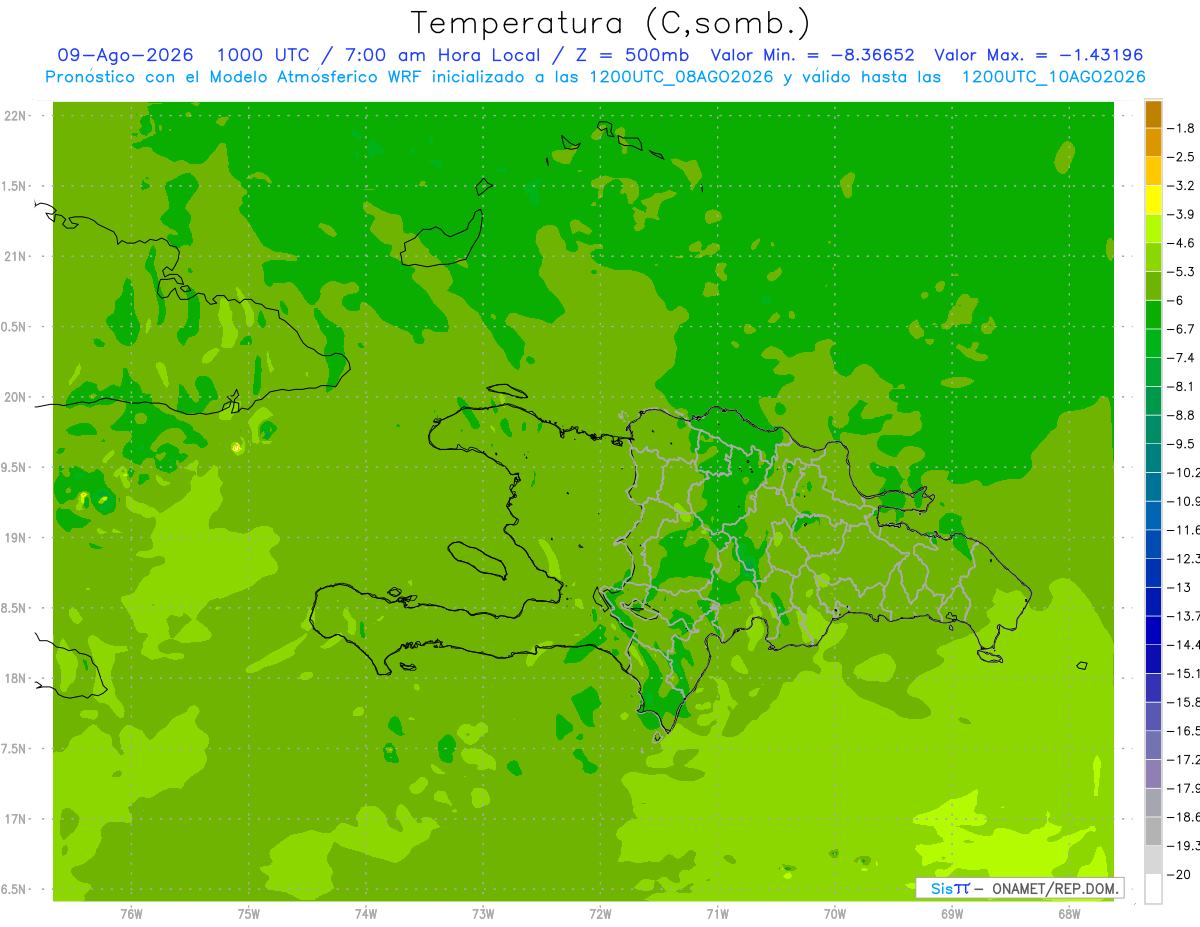Click the -12.3 colorbar value

point(1184,559)
